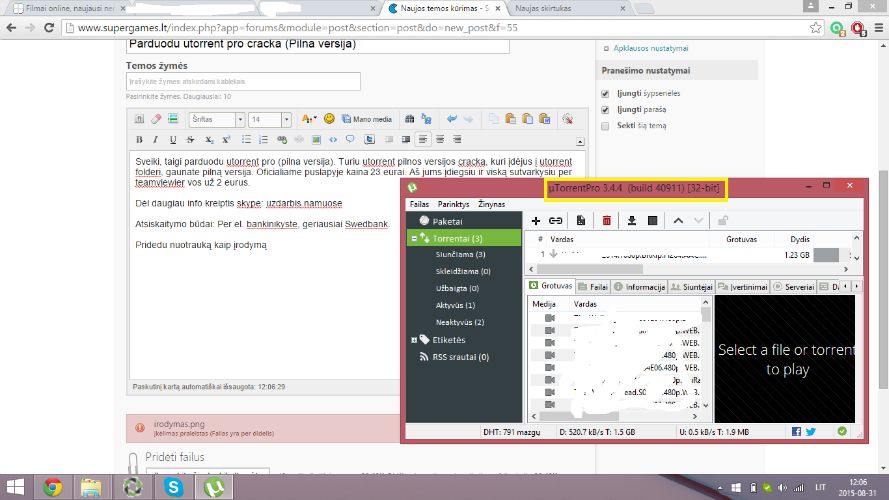This screenshot has height=500, width=889.
Task: Open the text color A dropdown
Action: 308,118
